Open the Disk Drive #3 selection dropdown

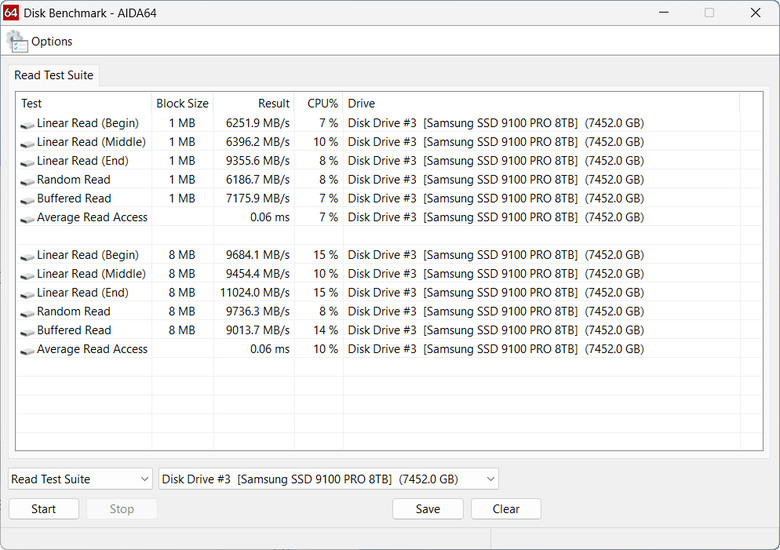[x=328, y=479]
